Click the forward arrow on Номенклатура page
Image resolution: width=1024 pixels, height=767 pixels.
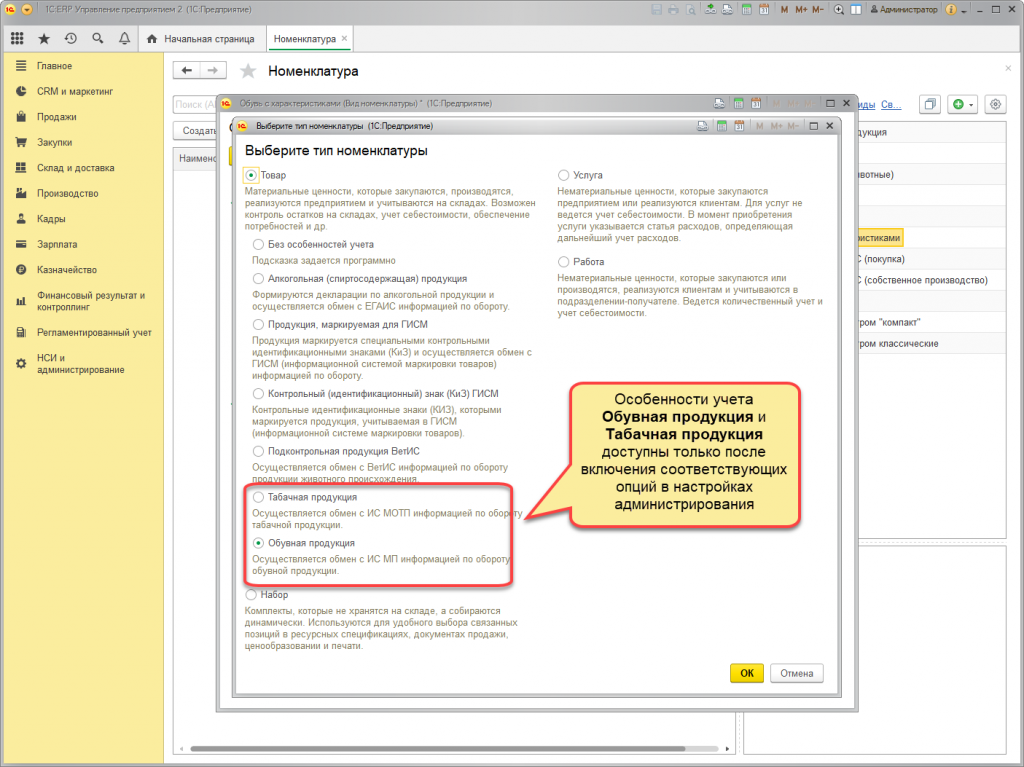tap(213, 71)
